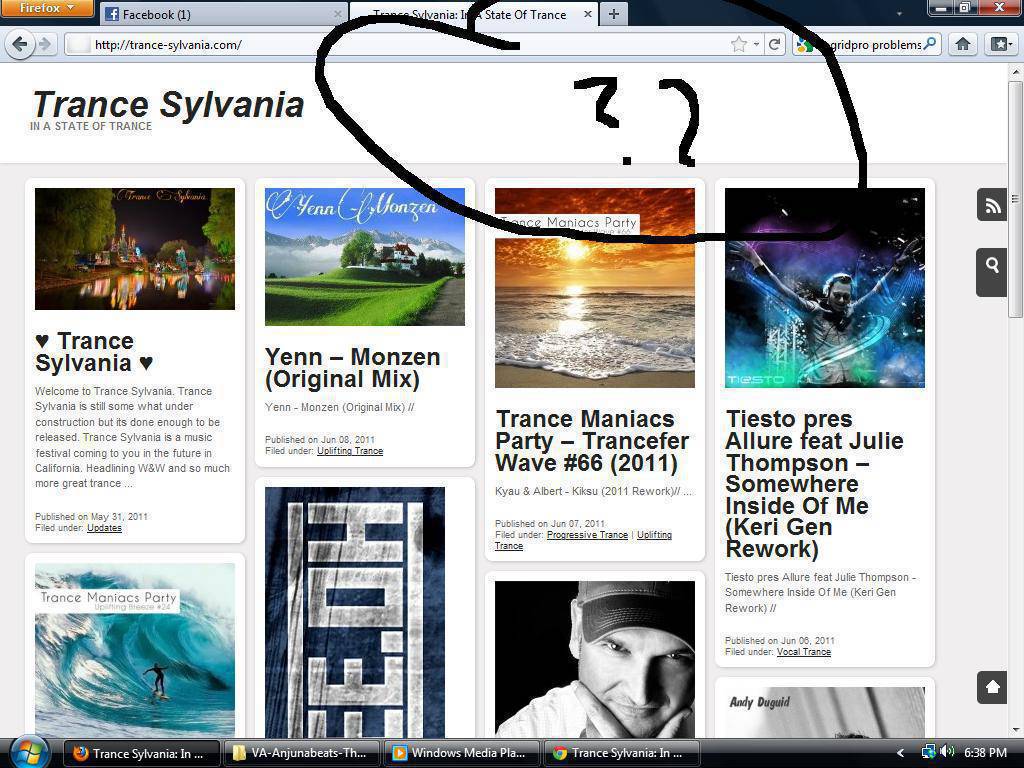Click 'Published on Jun 08, 2011' text
The height and width of the screenshot is (768, 1024).
click(320, 440)
